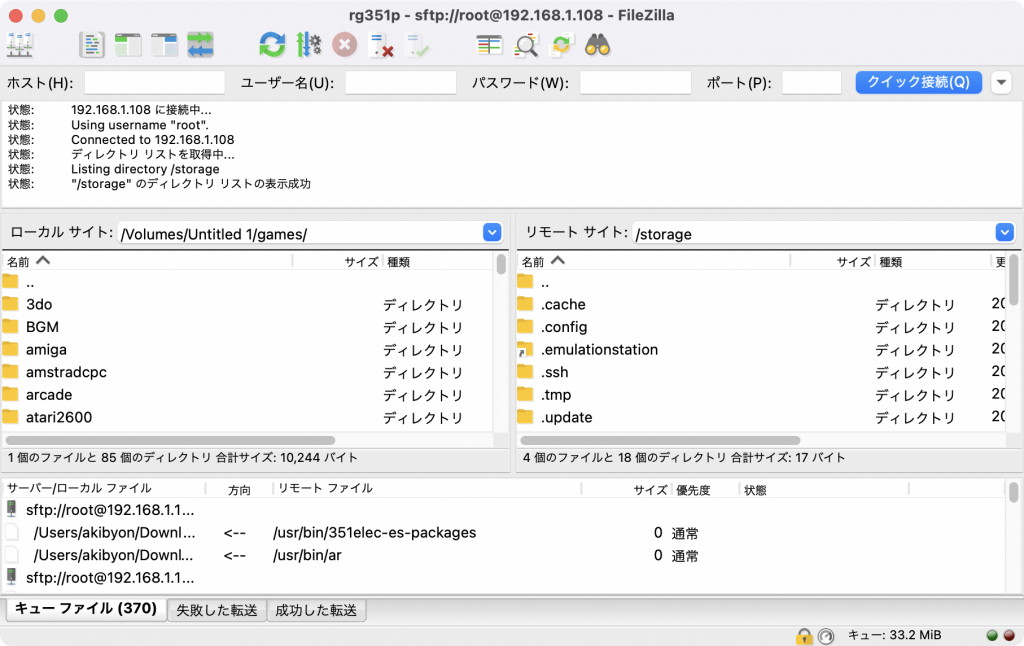
Task: Click the encryption lock status icon
Action: (804, 636)
